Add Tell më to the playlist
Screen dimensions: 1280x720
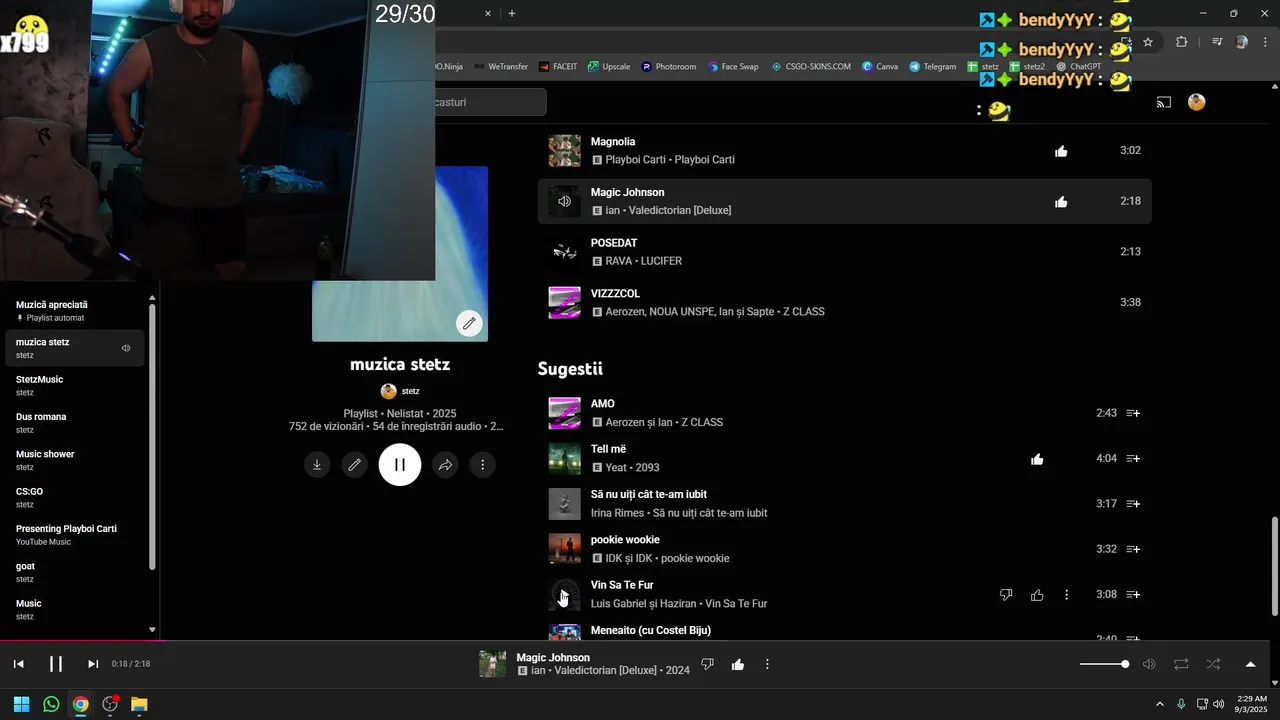click(1133, 459)
